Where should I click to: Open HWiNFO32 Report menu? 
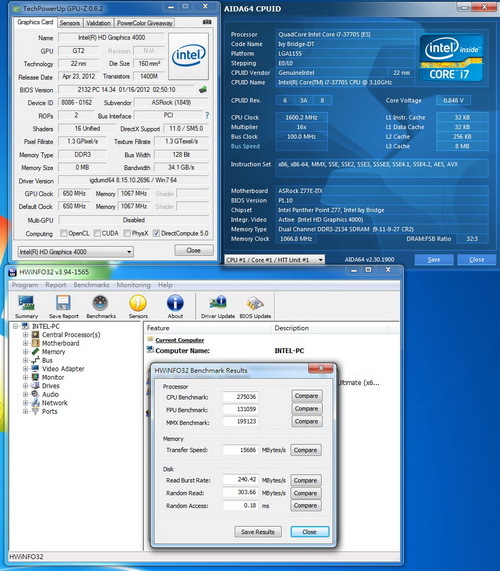[56, 285]
